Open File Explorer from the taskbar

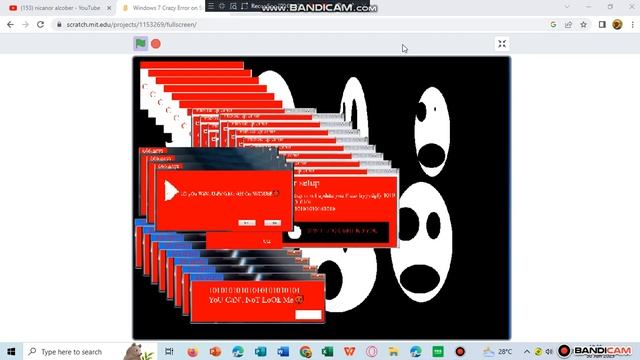point(393,351)
